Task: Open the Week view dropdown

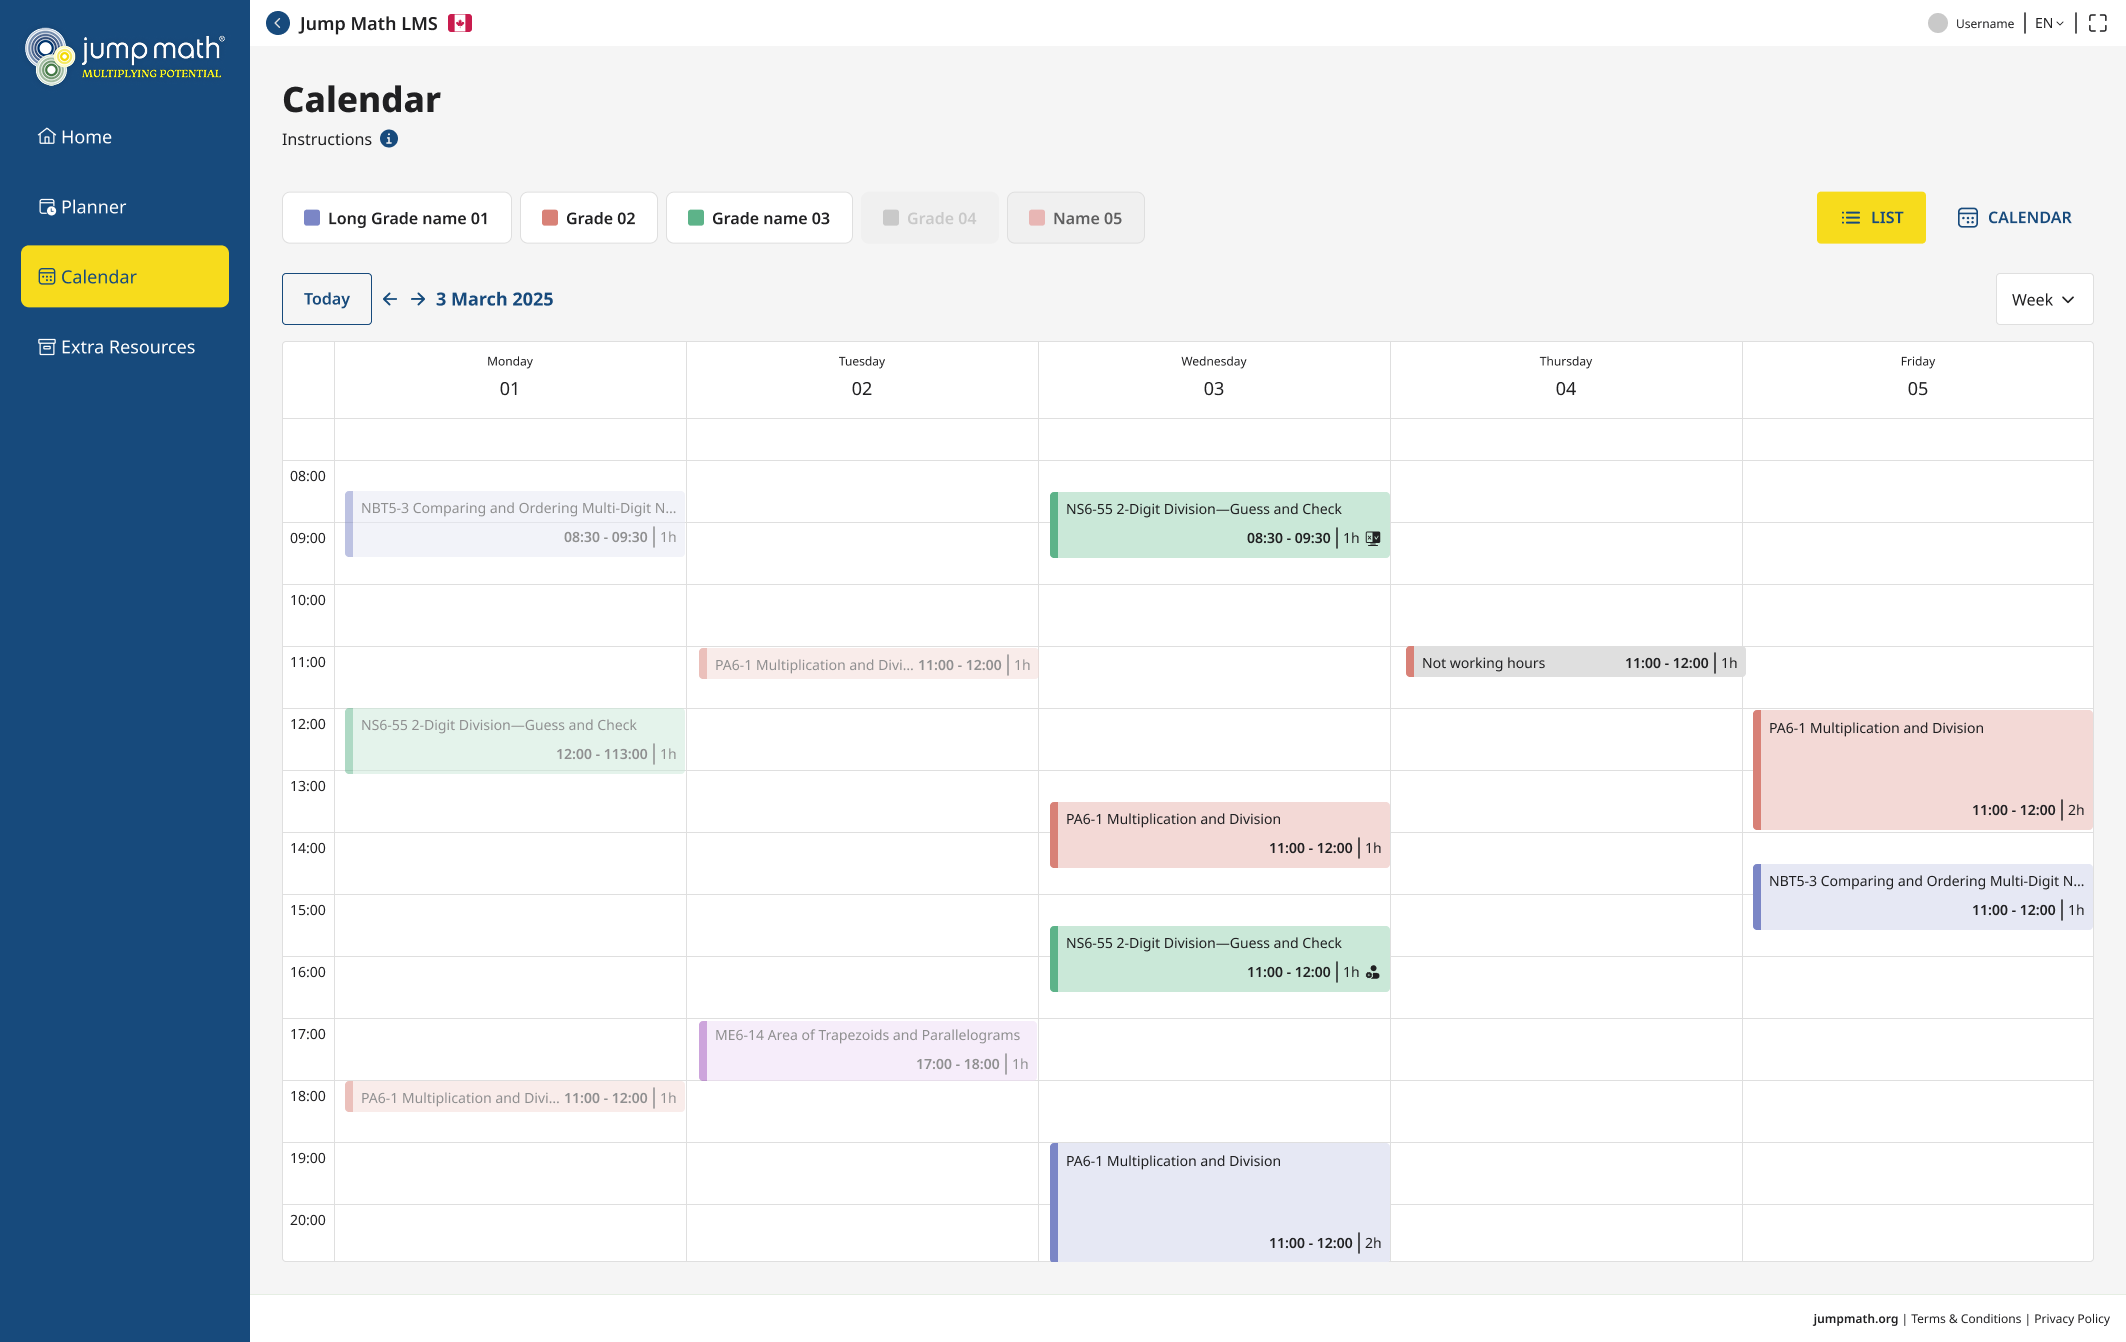Action: pyautogui.click(x=2043, y=299)
